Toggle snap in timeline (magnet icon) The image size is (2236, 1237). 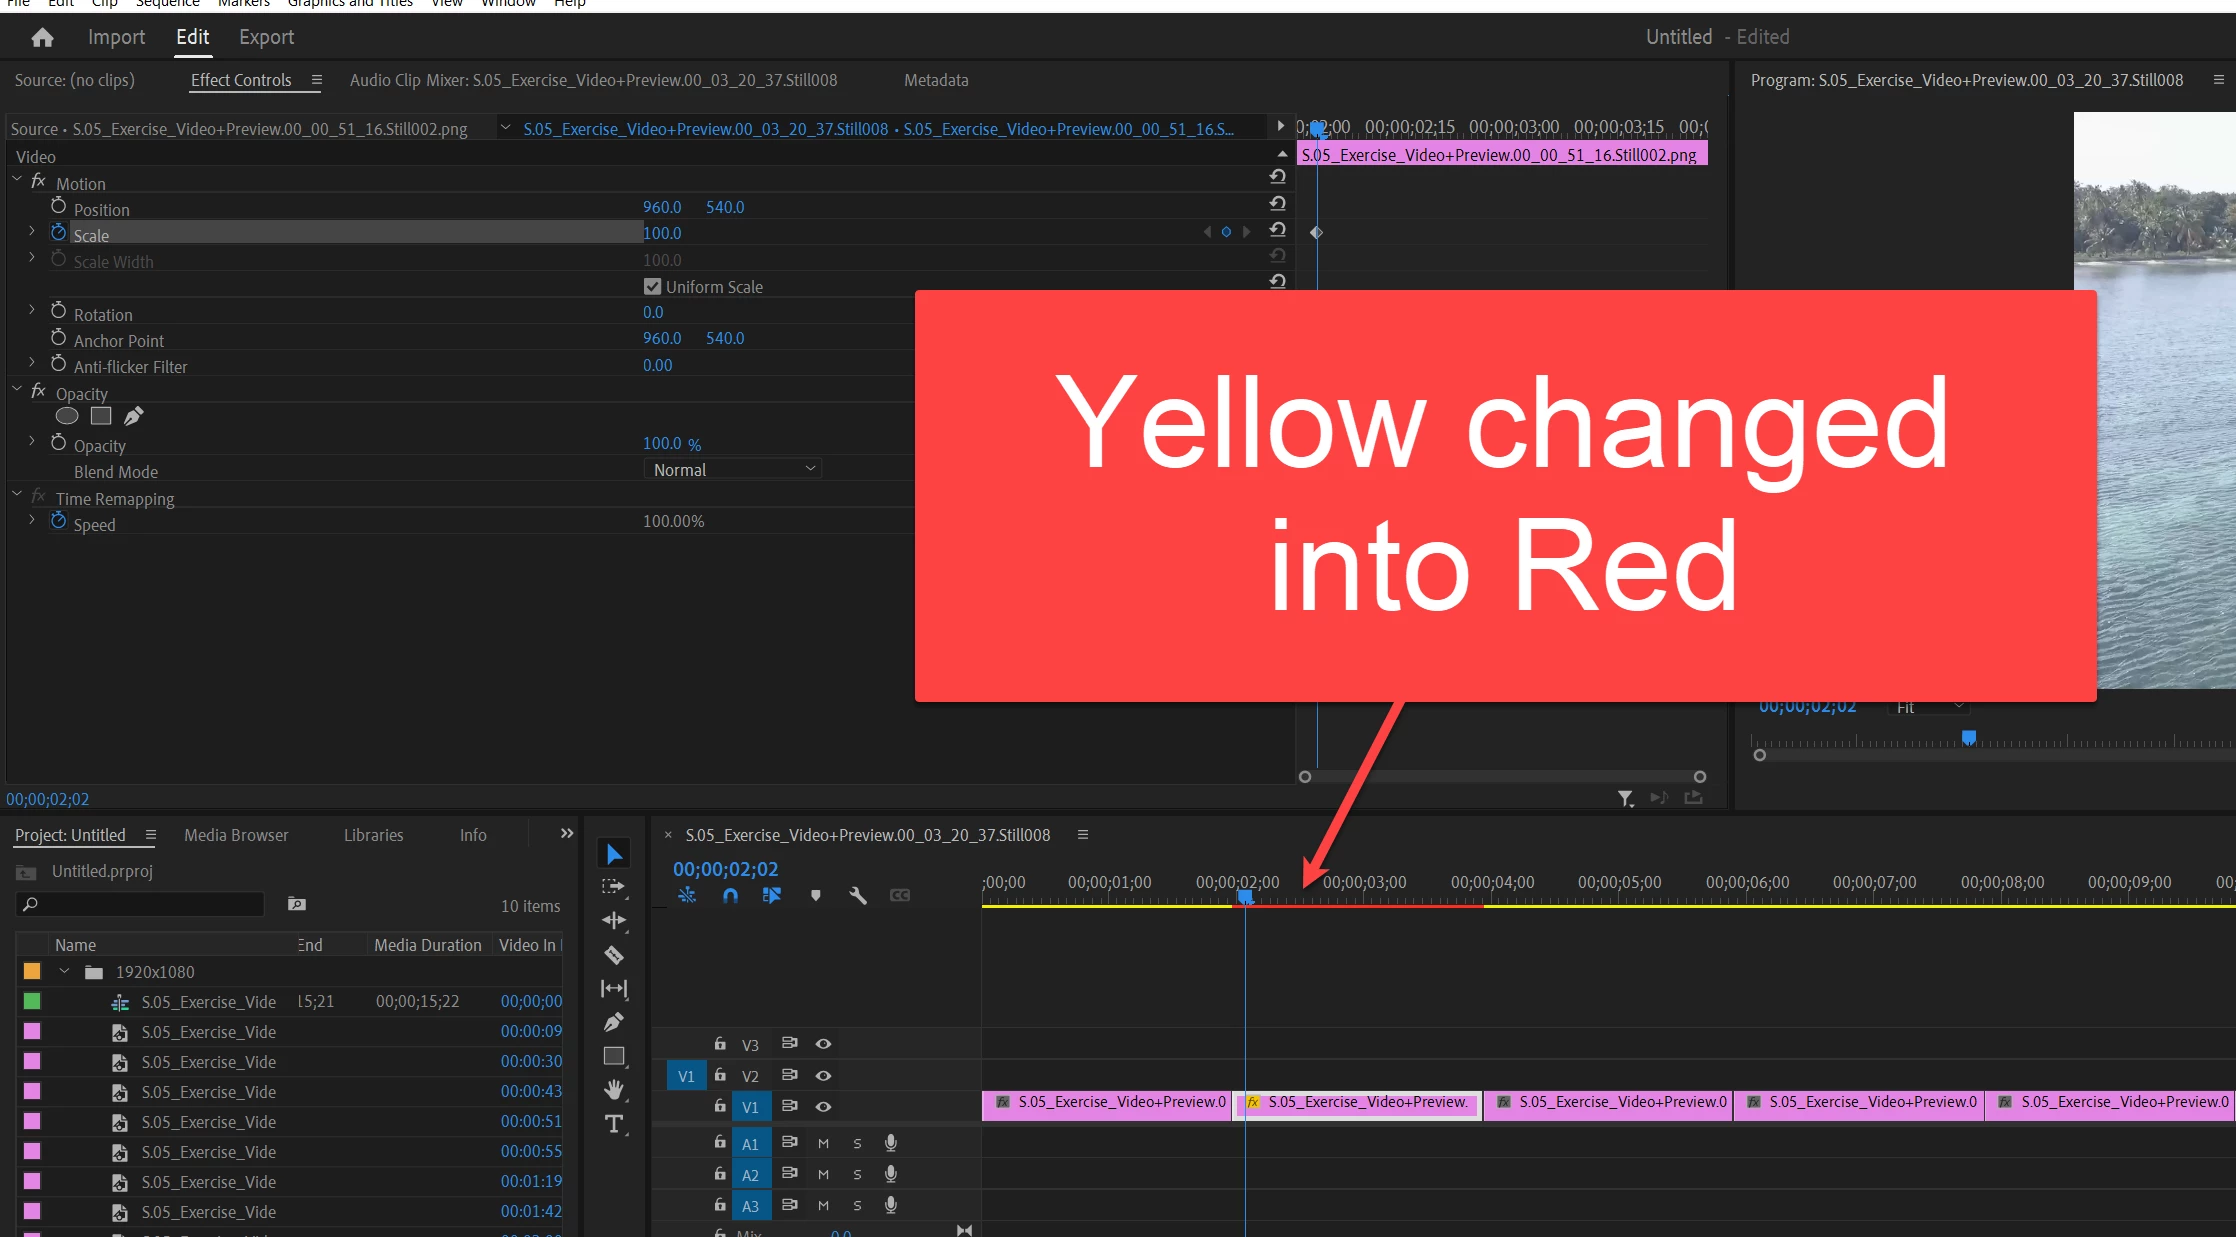point(730,896)
